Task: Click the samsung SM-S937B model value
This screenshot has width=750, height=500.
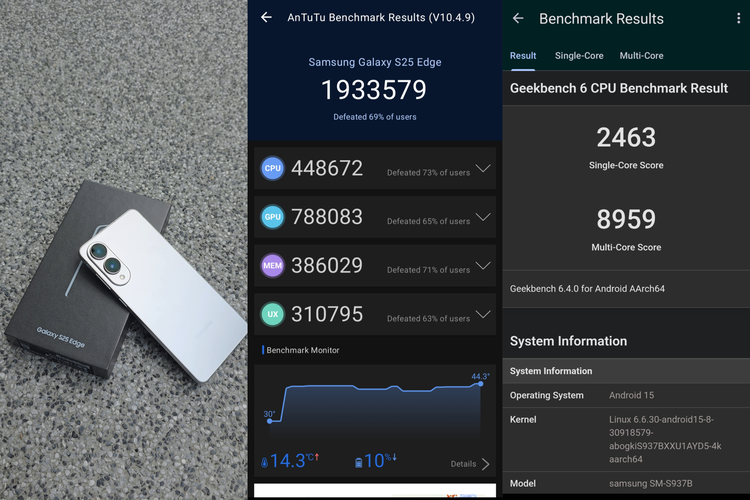Action: click(x=651, y=483)
